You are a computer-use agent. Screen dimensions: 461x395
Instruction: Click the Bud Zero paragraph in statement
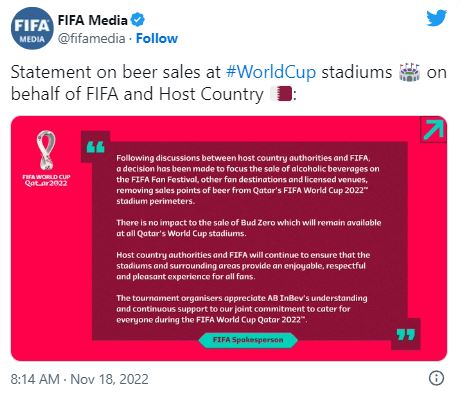point(249,228)
